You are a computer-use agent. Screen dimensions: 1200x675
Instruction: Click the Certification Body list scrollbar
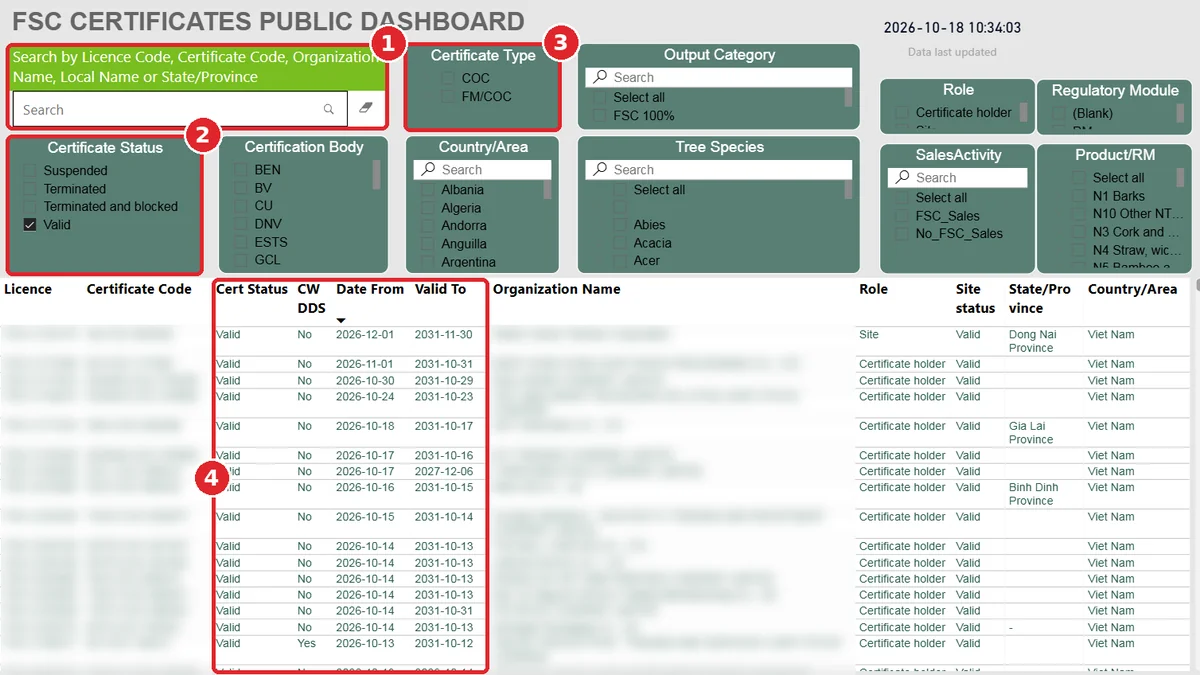tap(377, 174)
